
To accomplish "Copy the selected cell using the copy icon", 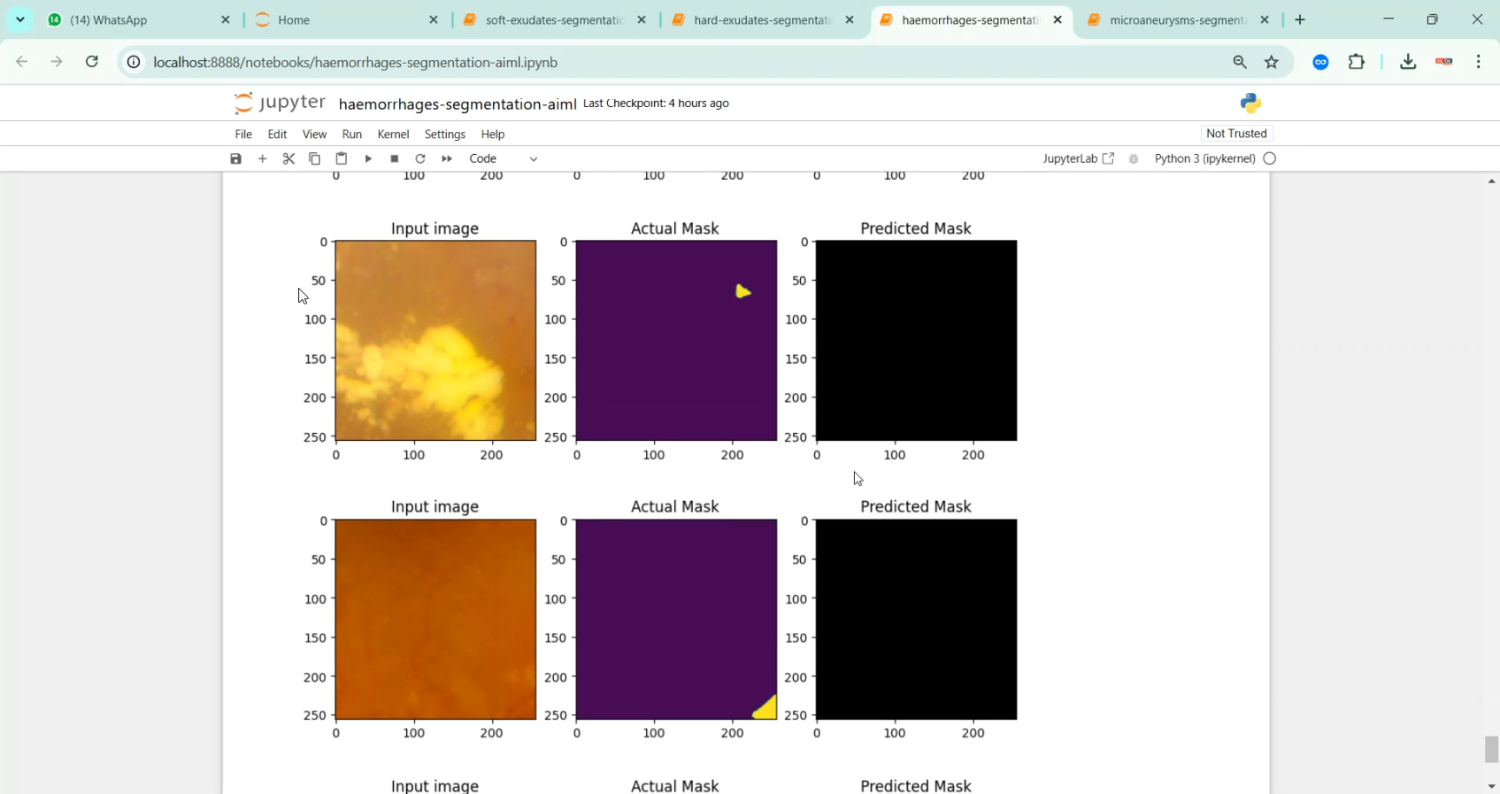I will click(314, 158).
